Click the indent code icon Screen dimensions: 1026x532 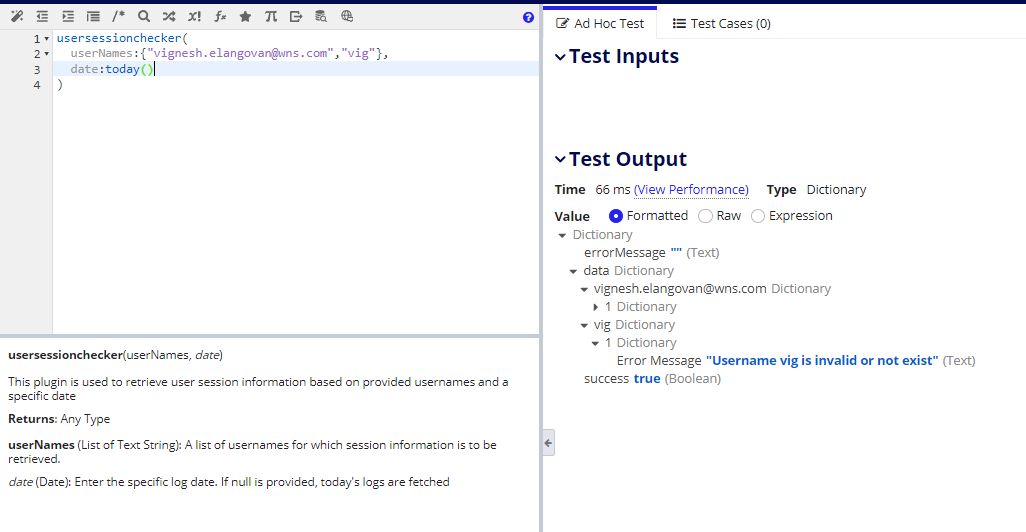[x=68, y=16]
